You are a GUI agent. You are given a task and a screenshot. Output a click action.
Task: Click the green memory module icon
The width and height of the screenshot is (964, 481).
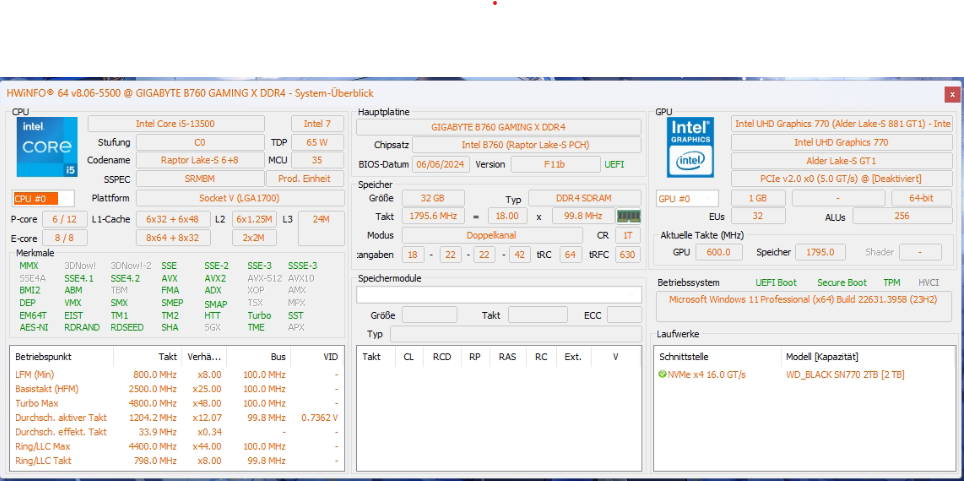[x=628, y=217]
